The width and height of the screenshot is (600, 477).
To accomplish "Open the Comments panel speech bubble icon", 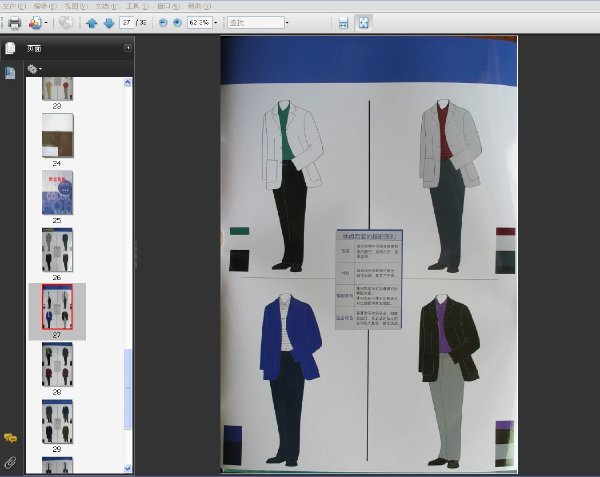I will pyautogui.click(x=10, y=438).
